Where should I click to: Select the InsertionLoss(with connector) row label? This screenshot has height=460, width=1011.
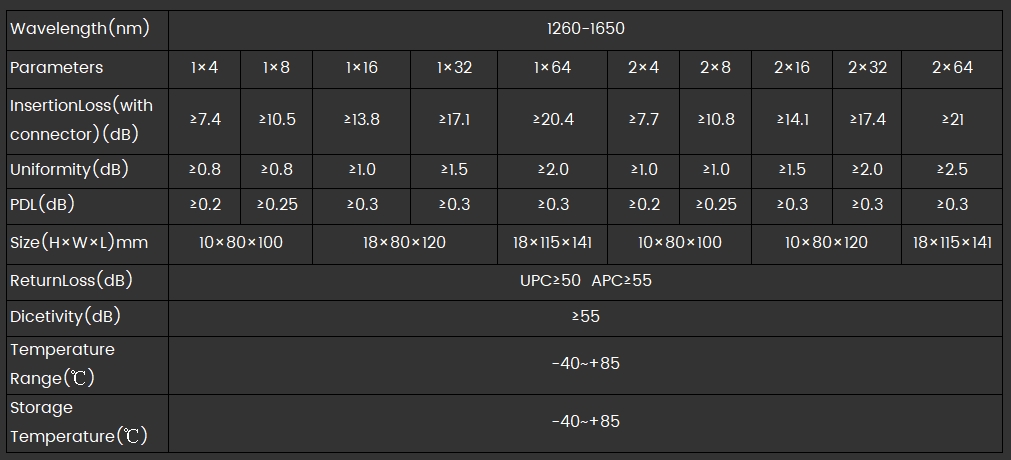click(x=87, y=121)
